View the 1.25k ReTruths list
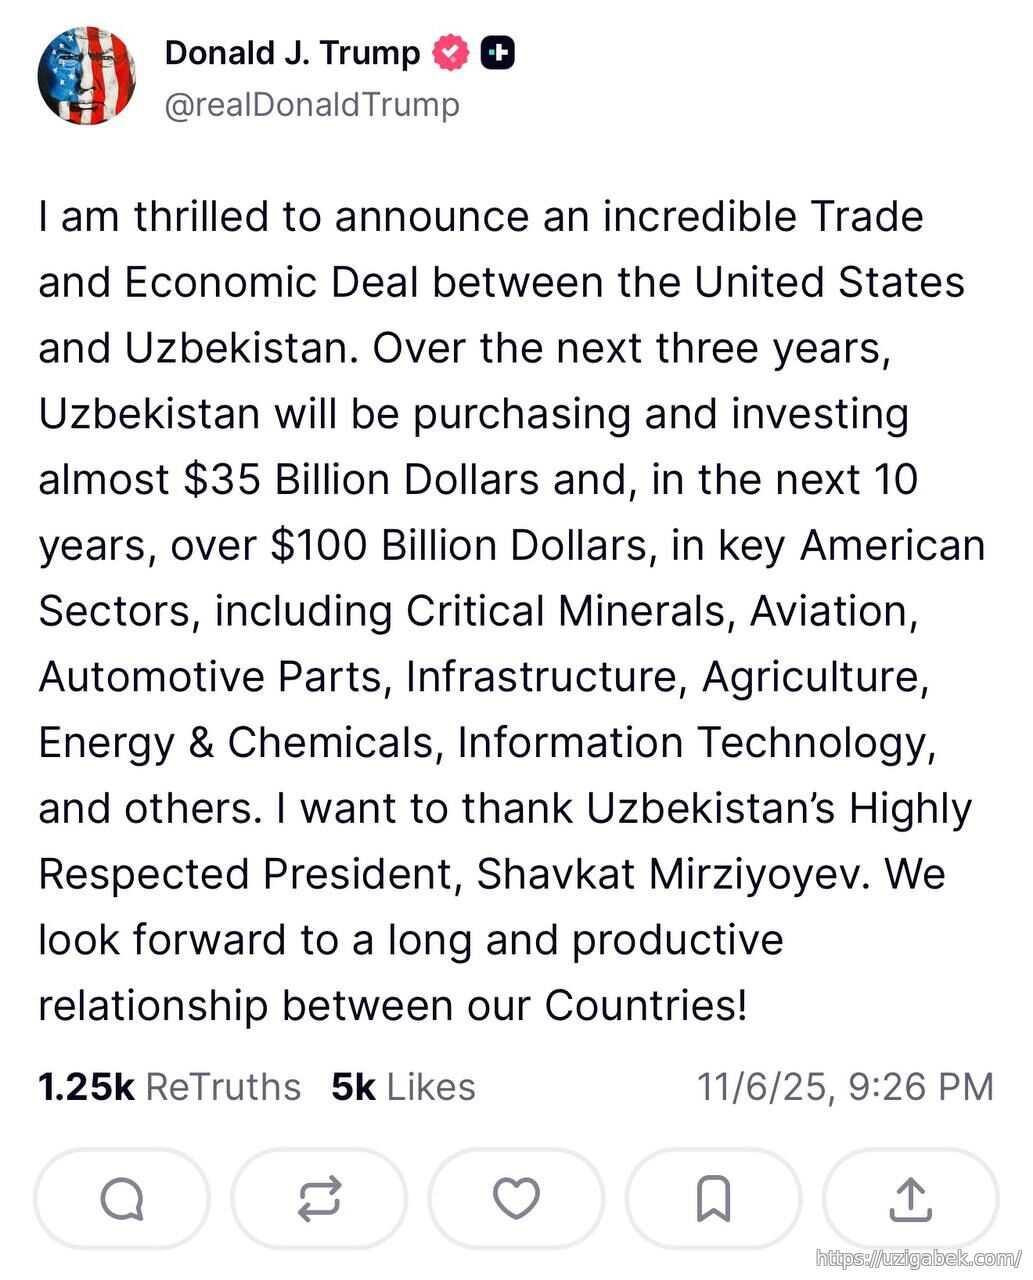The height and width of the screenshot is (1280, 1033). (169, 1087)
